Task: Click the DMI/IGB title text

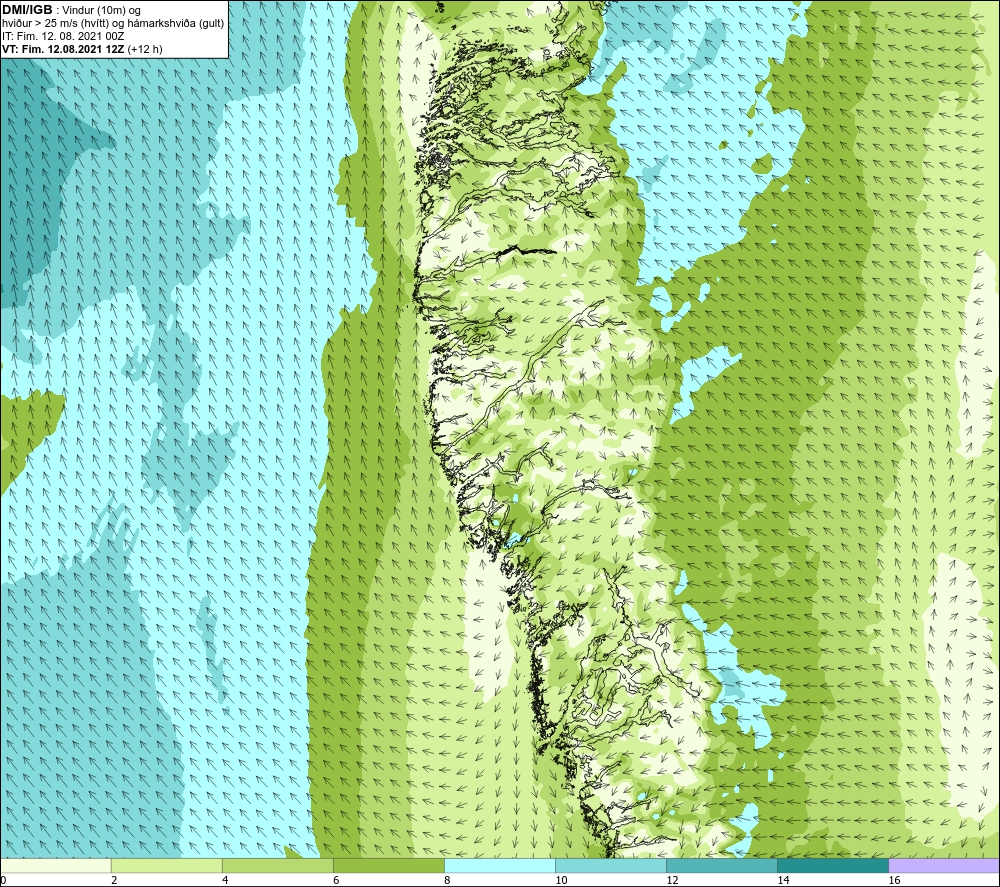Action: pos(27,10)
